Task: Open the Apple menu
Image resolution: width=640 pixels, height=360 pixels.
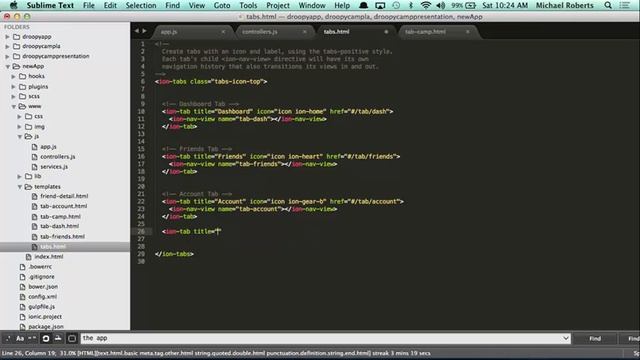Action: pos(13,5)
